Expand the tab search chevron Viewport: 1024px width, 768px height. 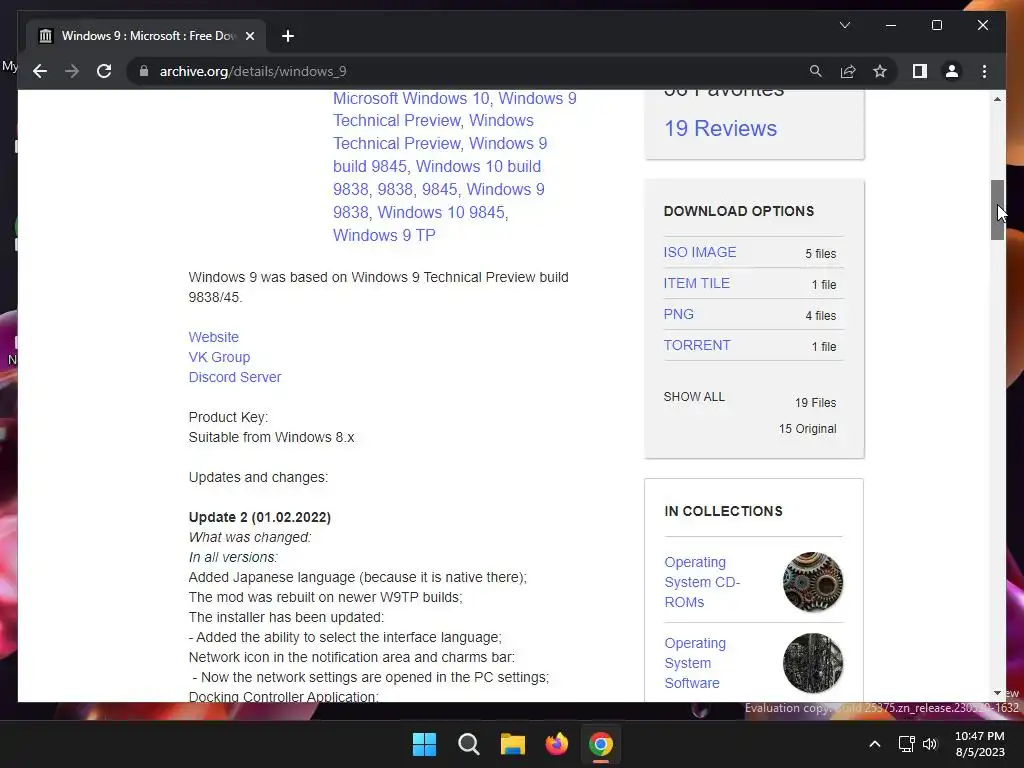click(844, 25)
